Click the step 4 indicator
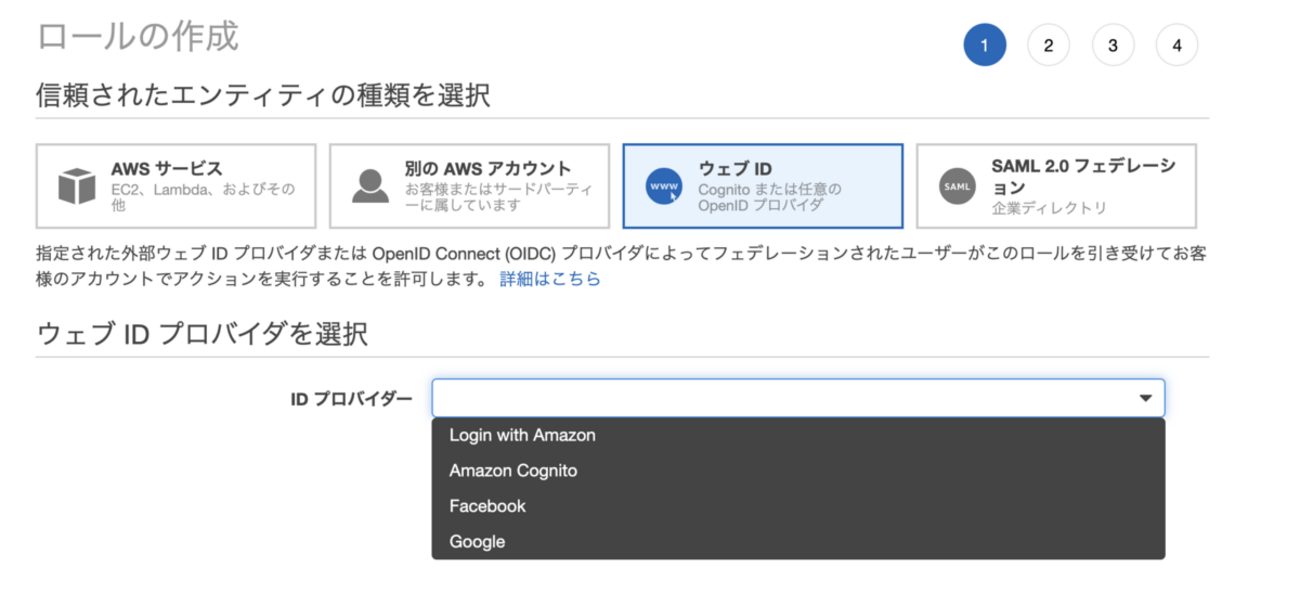The image size is (1300, 605). 1177,45
